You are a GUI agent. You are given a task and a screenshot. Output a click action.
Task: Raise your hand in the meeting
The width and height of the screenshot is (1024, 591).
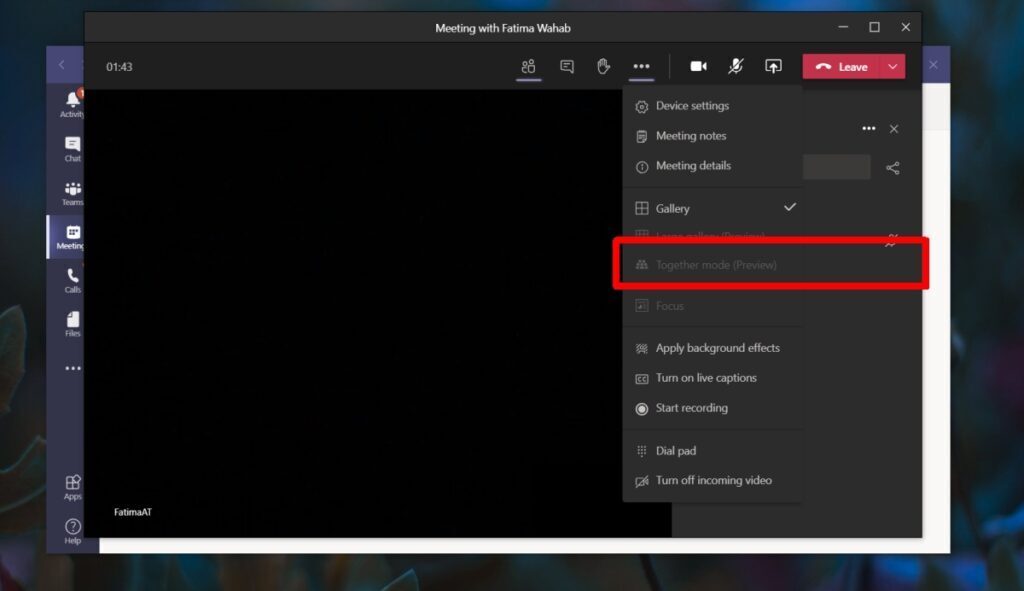[x=602, y=66]
